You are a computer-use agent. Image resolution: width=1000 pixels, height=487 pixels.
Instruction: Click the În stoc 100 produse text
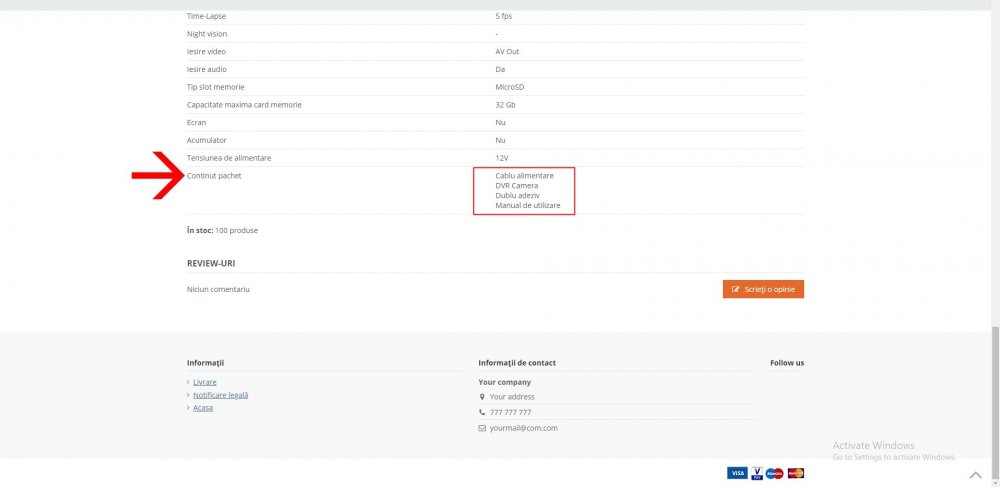click(x=223, y=230)
